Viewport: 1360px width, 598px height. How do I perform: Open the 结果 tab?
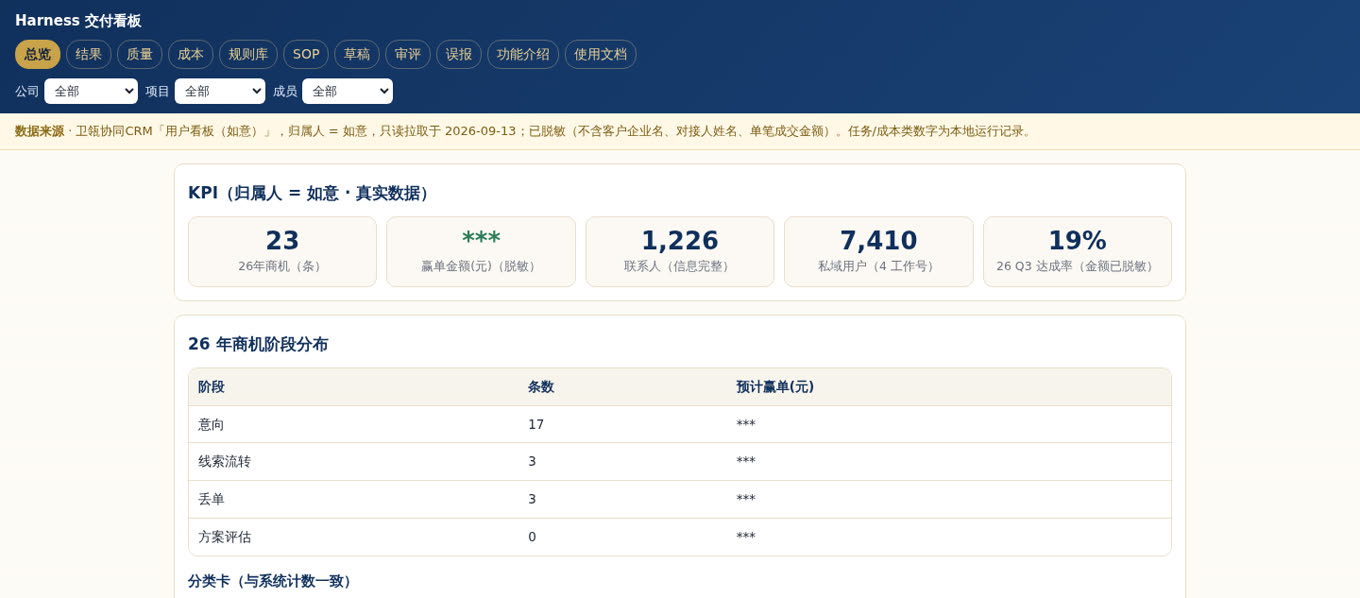[89, 54]
